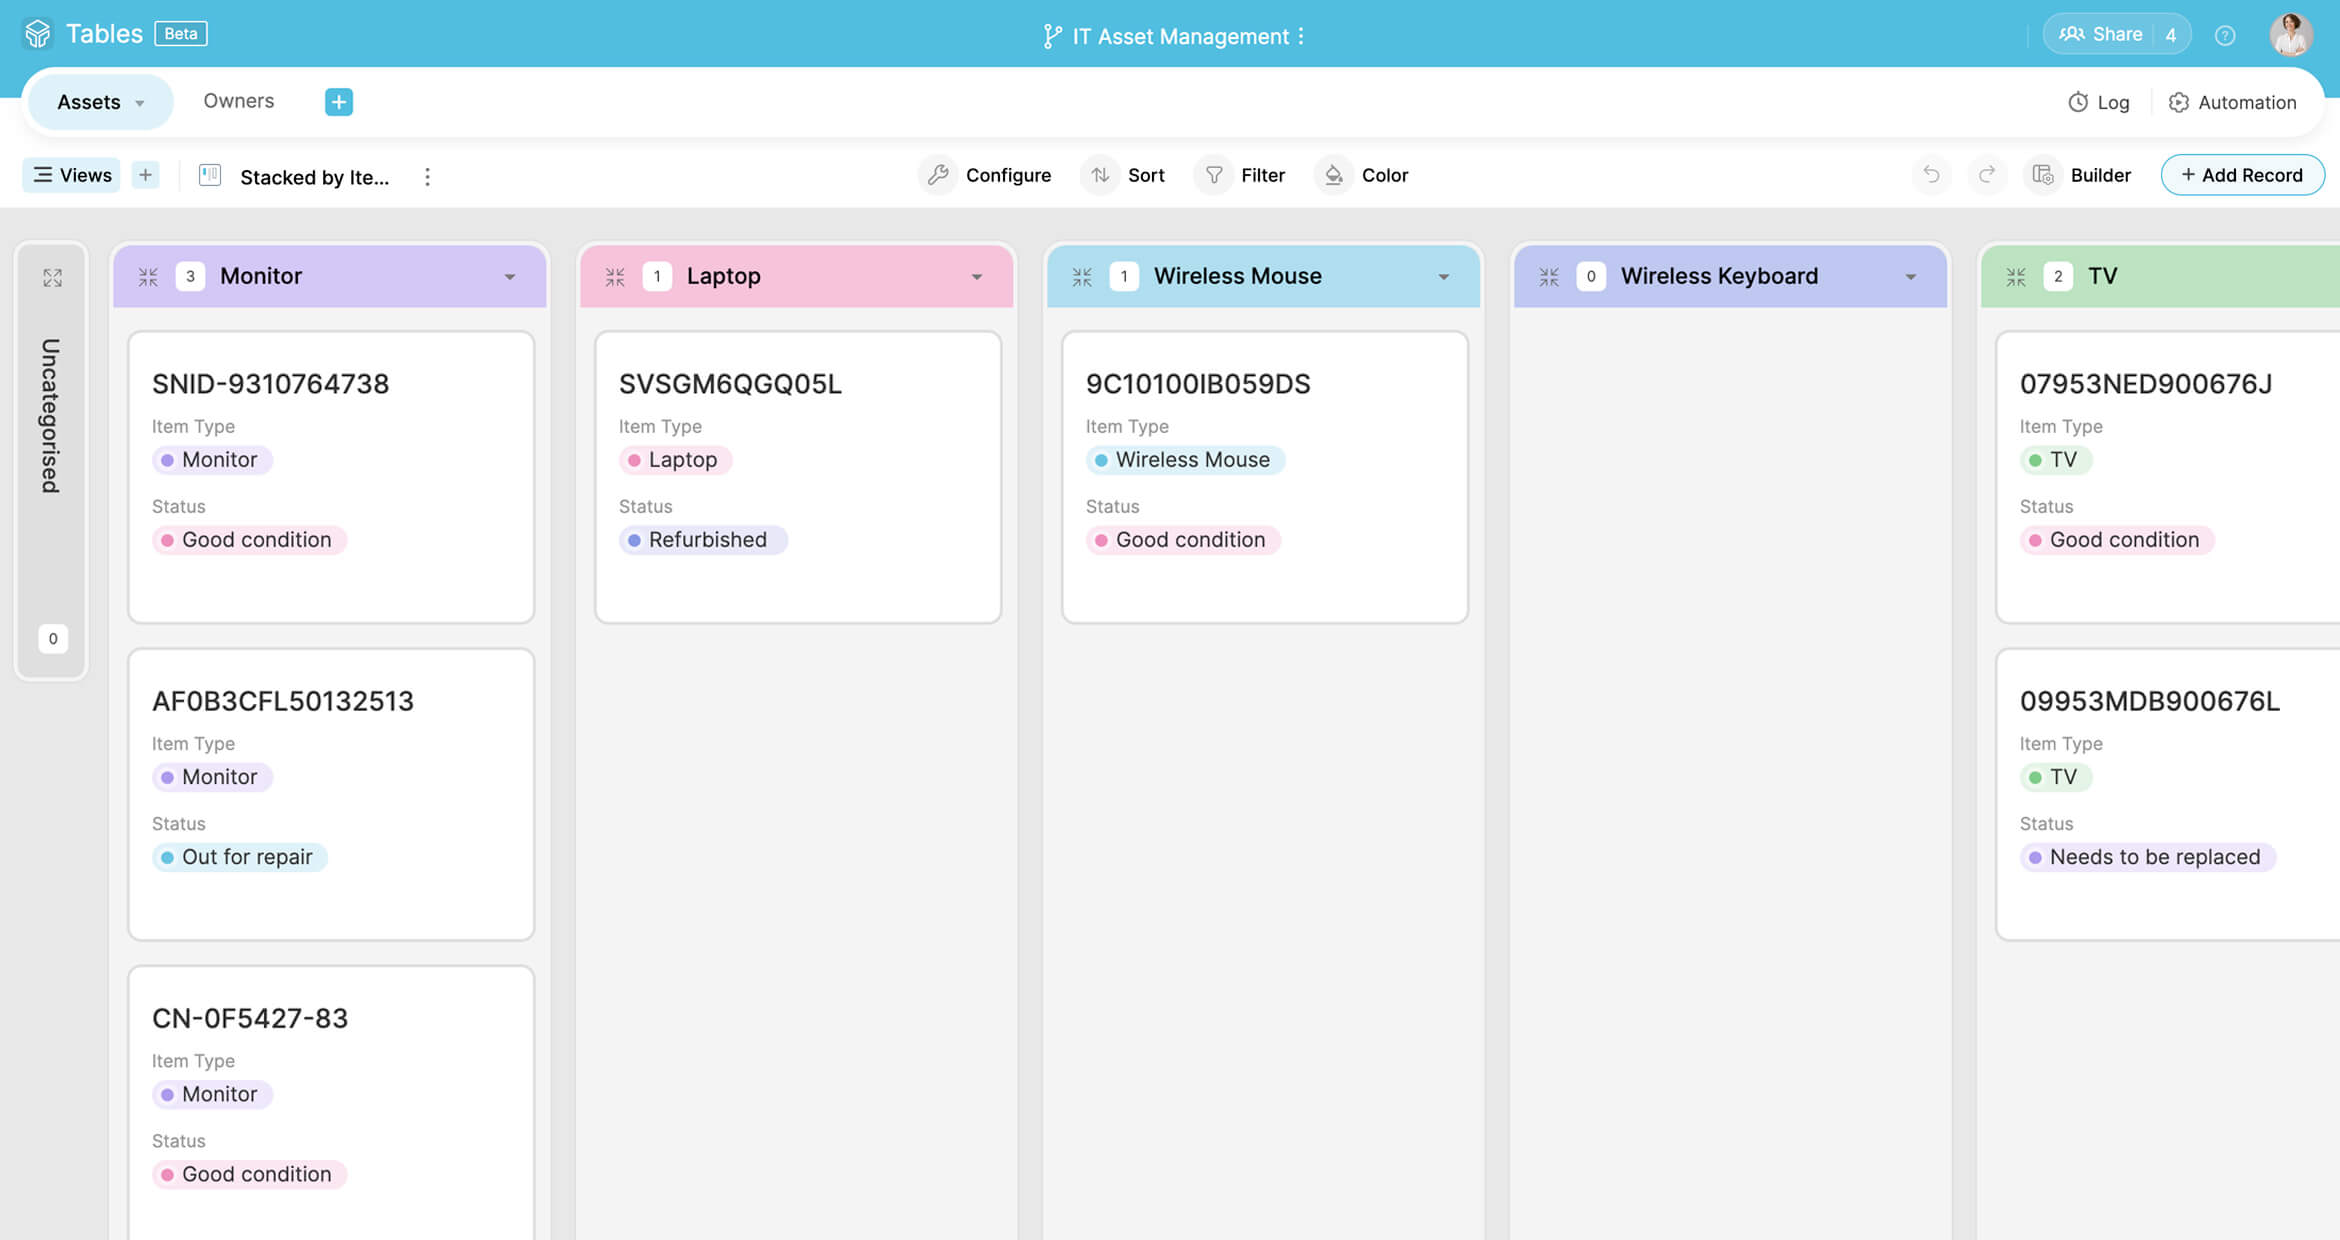Image resolution: width=2340 pixels, height=1240 pixels.
Task: Click the redo arrow icon
Action: pyautogui.click(x=1987, y=175)
